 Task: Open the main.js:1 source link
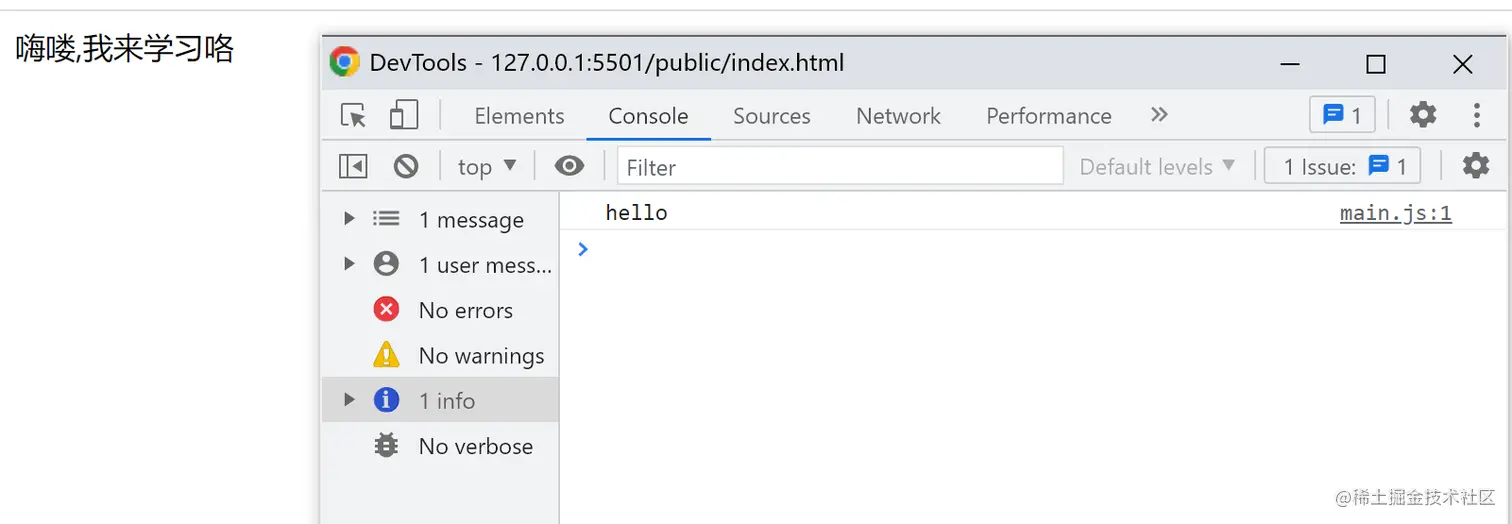tap(1395, 213)
